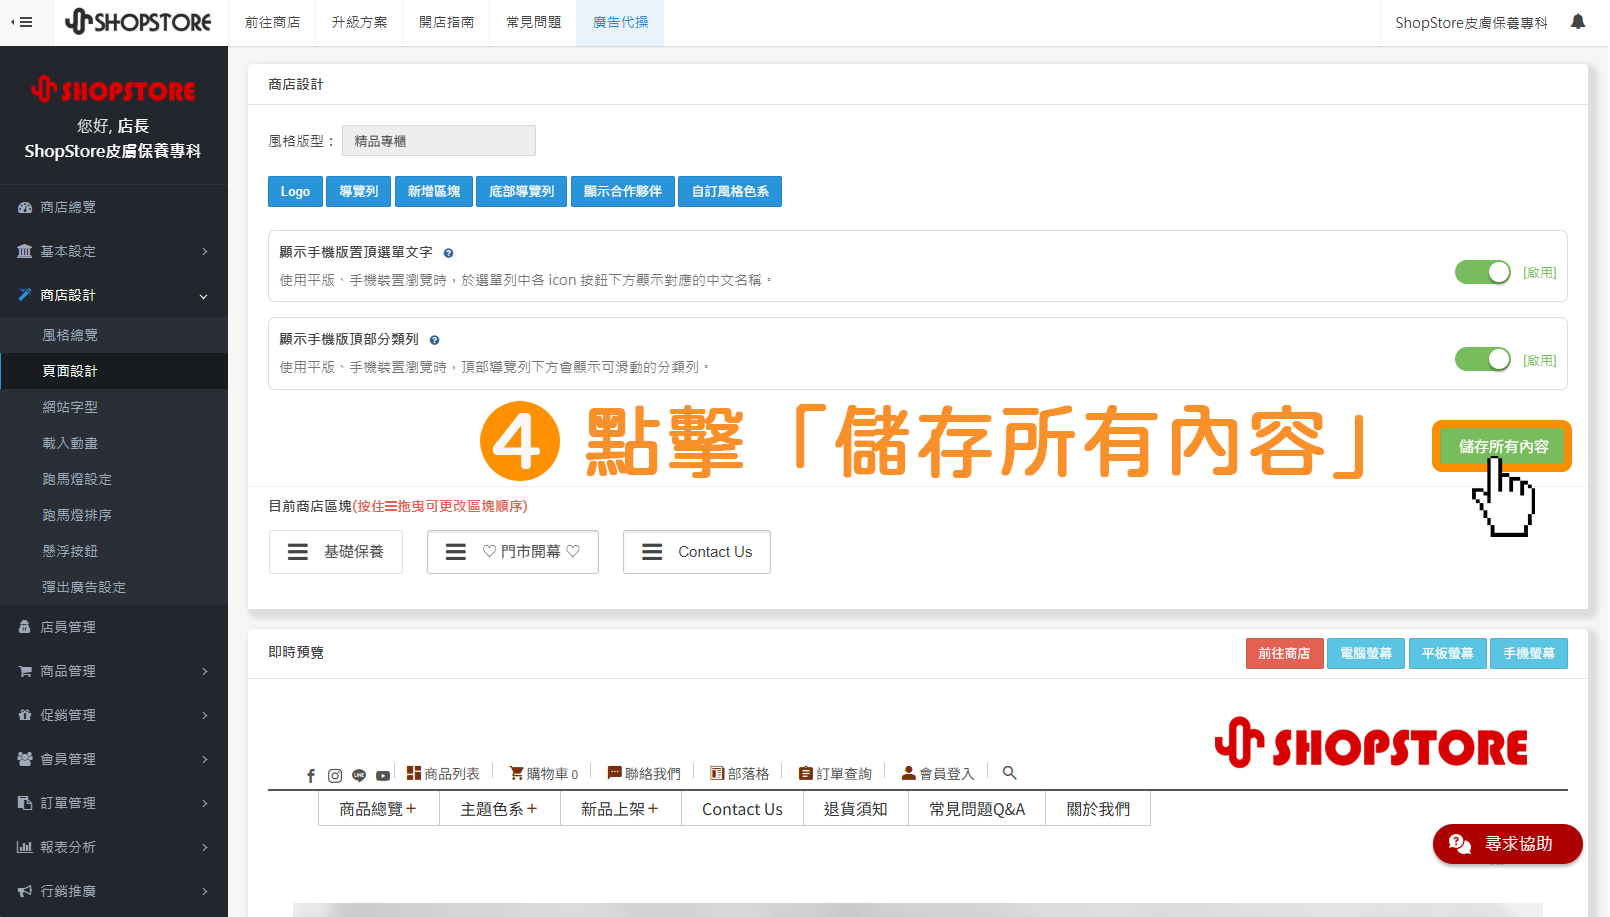Switch preview to 平板螢幕

(x=1448, y=653)
